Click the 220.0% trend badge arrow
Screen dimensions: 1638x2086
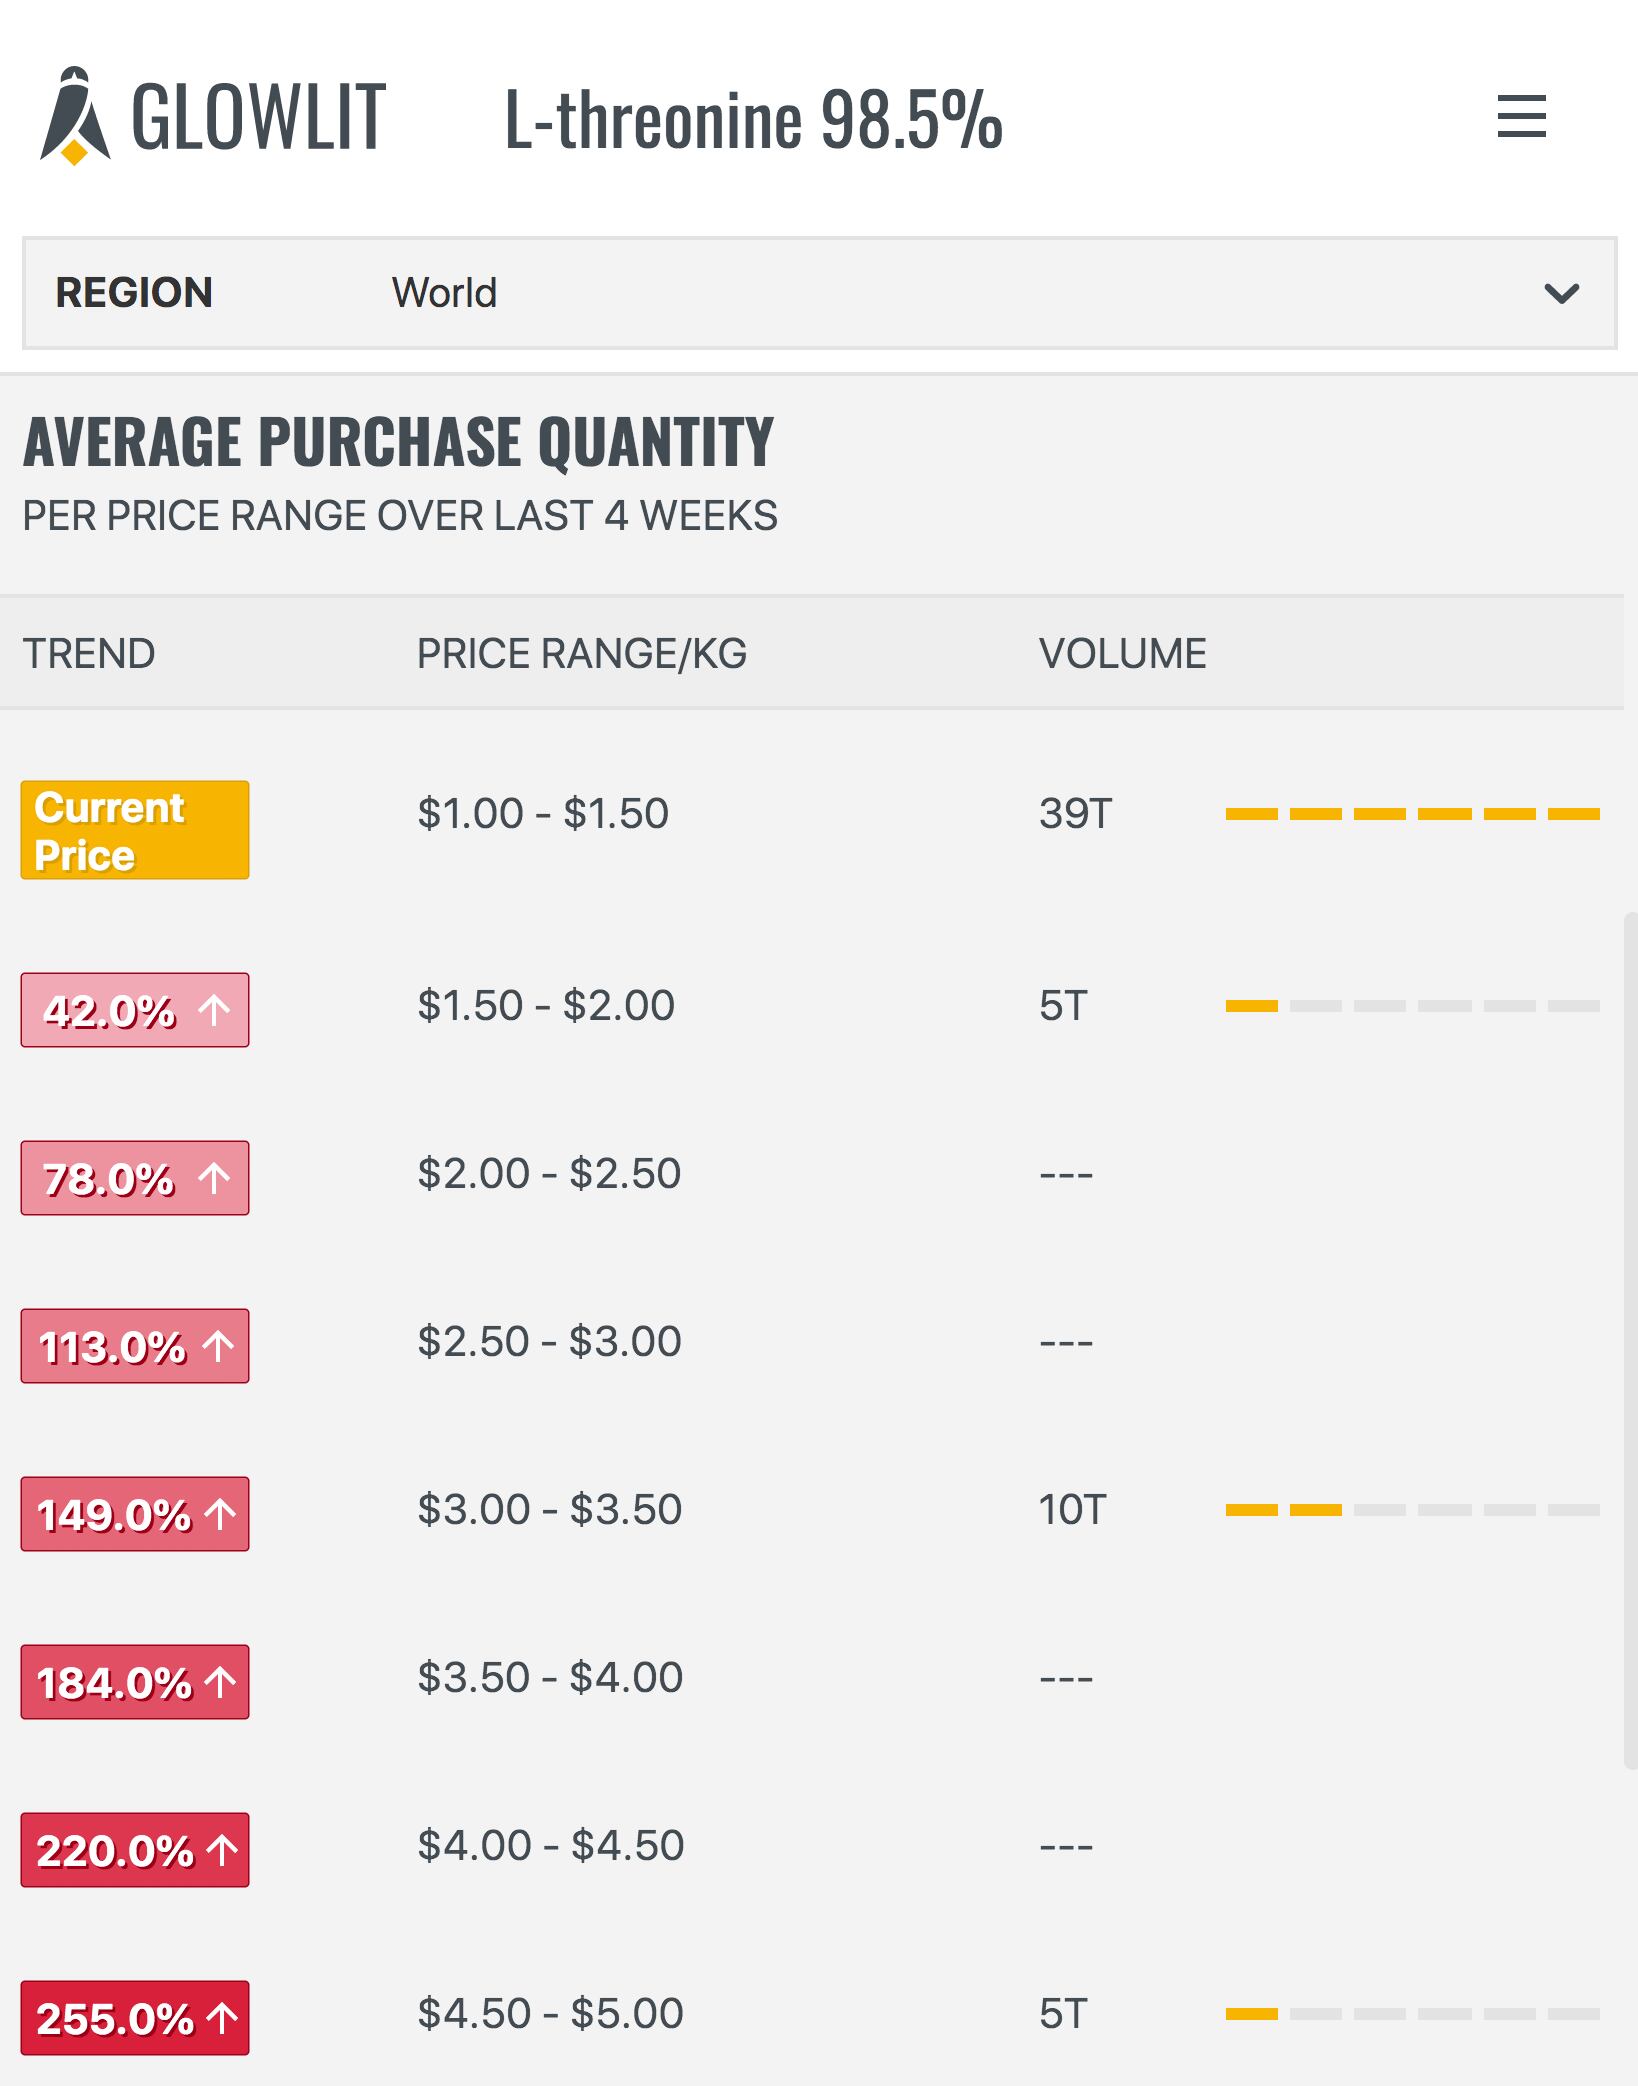coord(222,1850)
